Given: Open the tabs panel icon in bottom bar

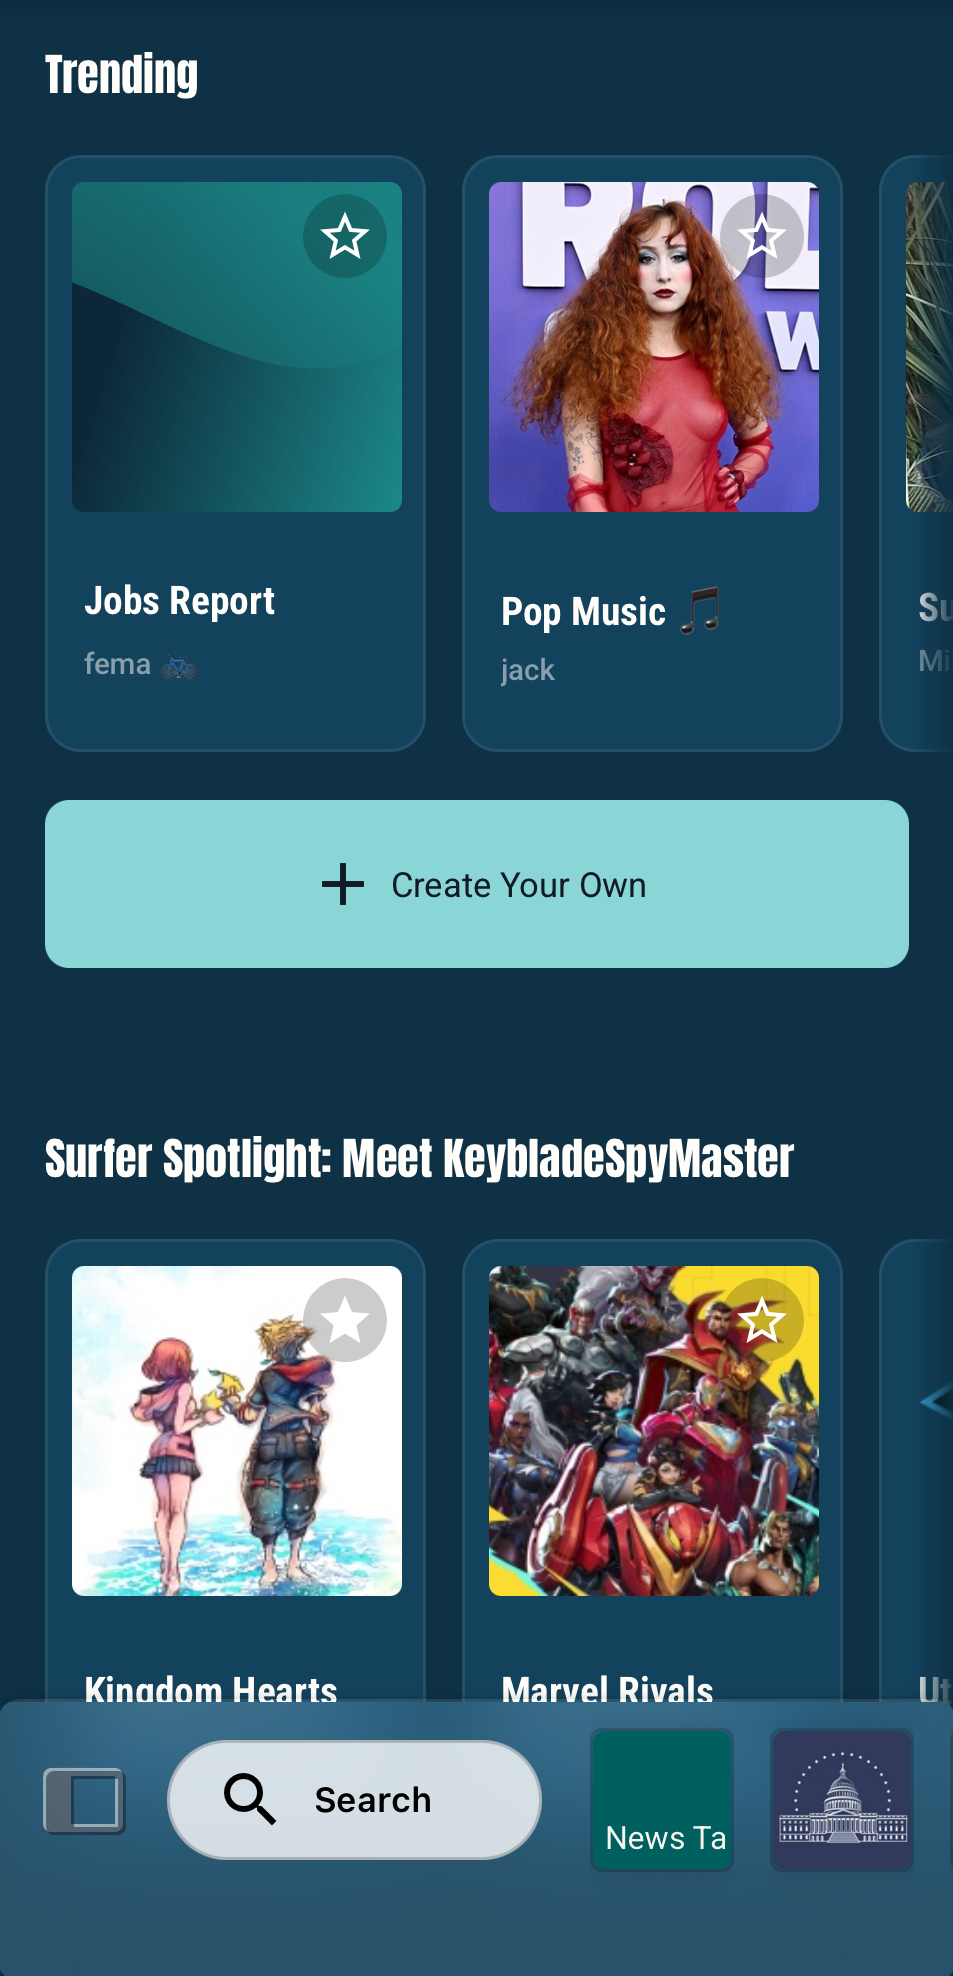Looking at the screenshot, I should coord(84,1800).
